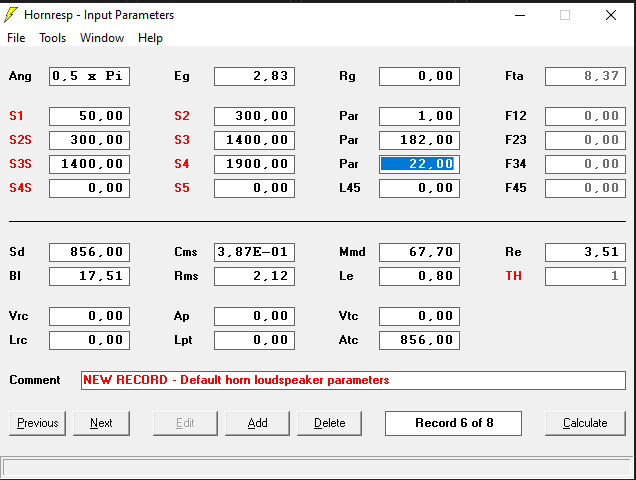Click the Ang label
This screenshot has width=636, height=480.
[x=20, y=76]
